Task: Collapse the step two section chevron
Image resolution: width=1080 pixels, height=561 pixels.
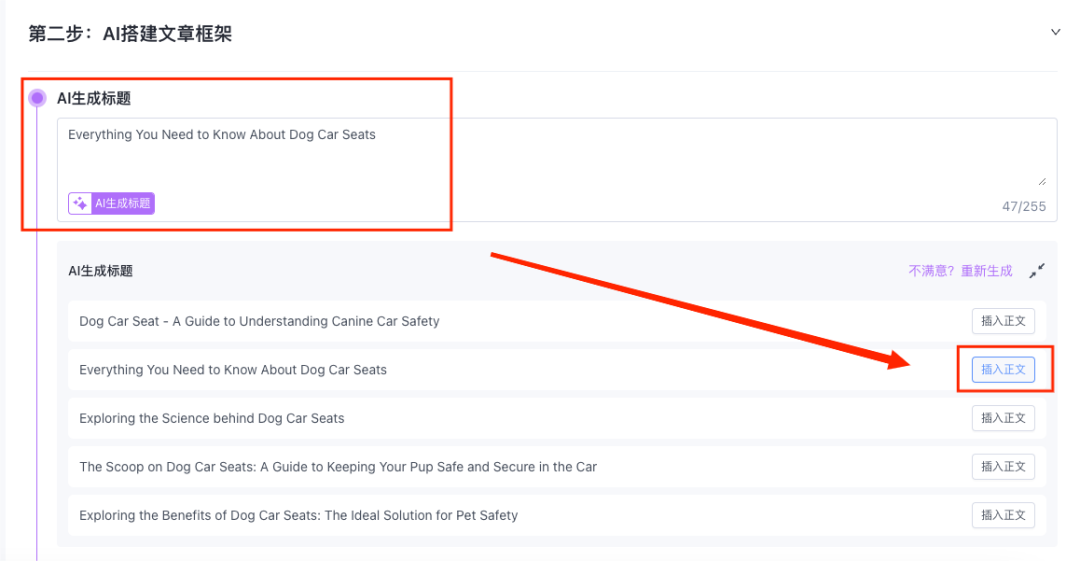Action: pyautogui.click(x=1055, y=32)
